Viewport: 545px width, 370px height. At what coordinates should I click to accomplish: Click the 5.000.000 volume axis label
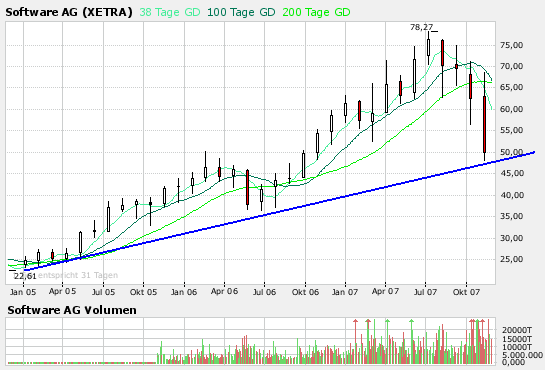click(522, 355)
